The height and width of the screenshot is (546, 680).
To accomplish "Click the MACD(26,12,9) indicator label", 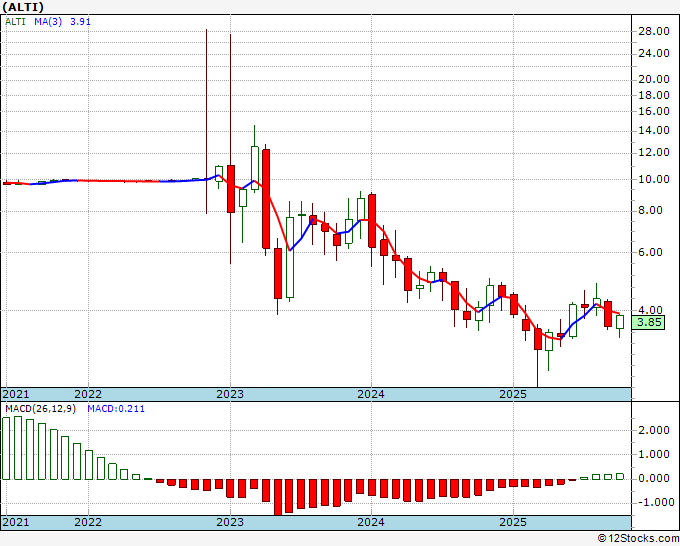I will (x=40, y=409).
